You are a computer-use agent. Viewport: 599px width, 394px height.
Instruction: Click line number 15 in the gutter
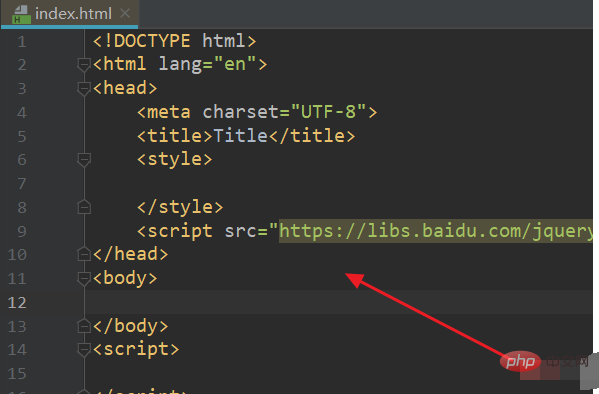[x=17, y=373]
